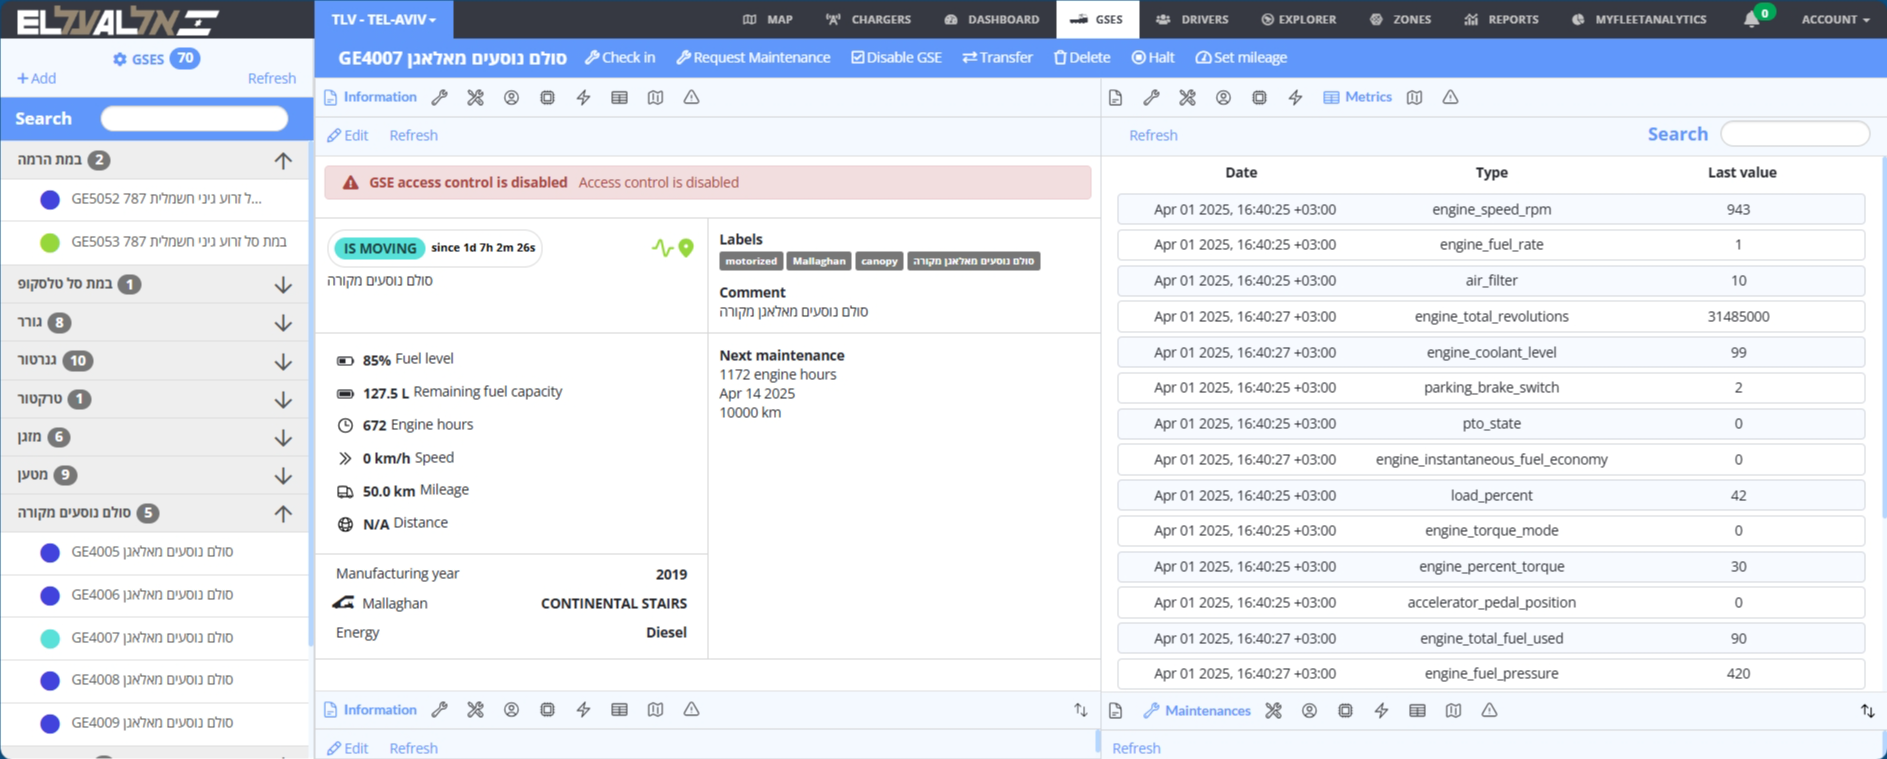The width and height of the screenshot is (1887, 759).
Task: Click the notifications bell icon
Action: (x=1751, y=20)
